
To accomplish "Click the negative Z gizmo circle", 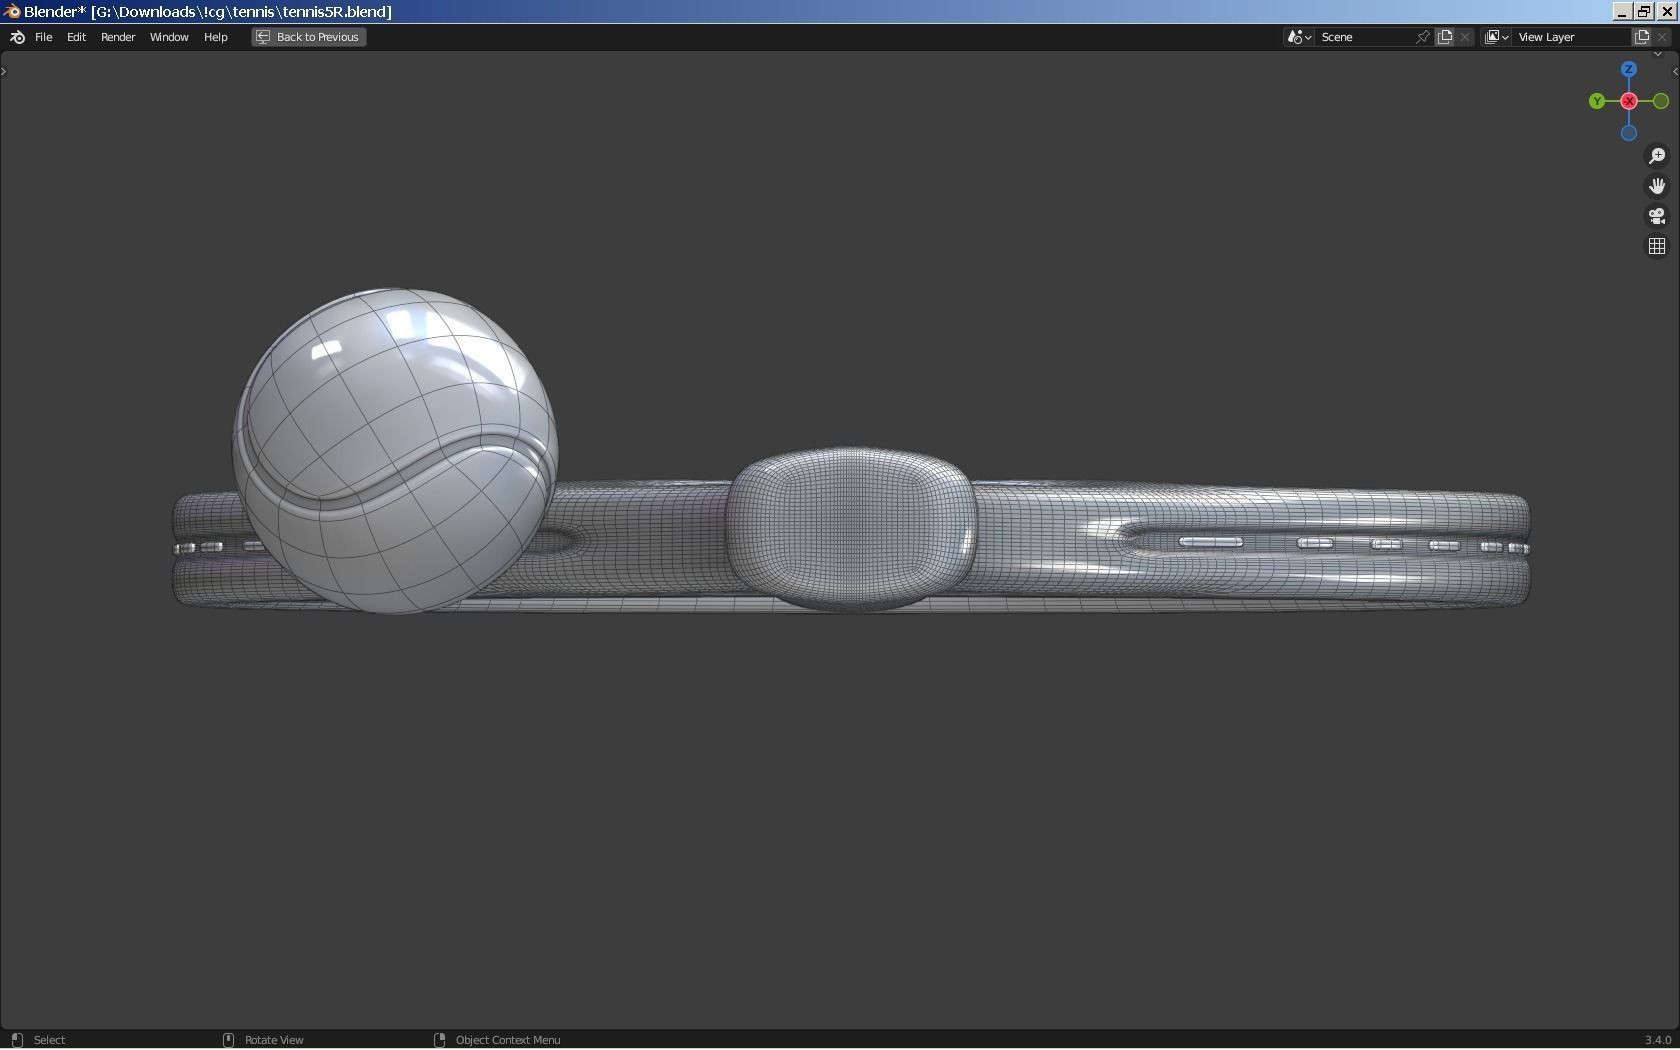I will click(x=1629, y=133).
